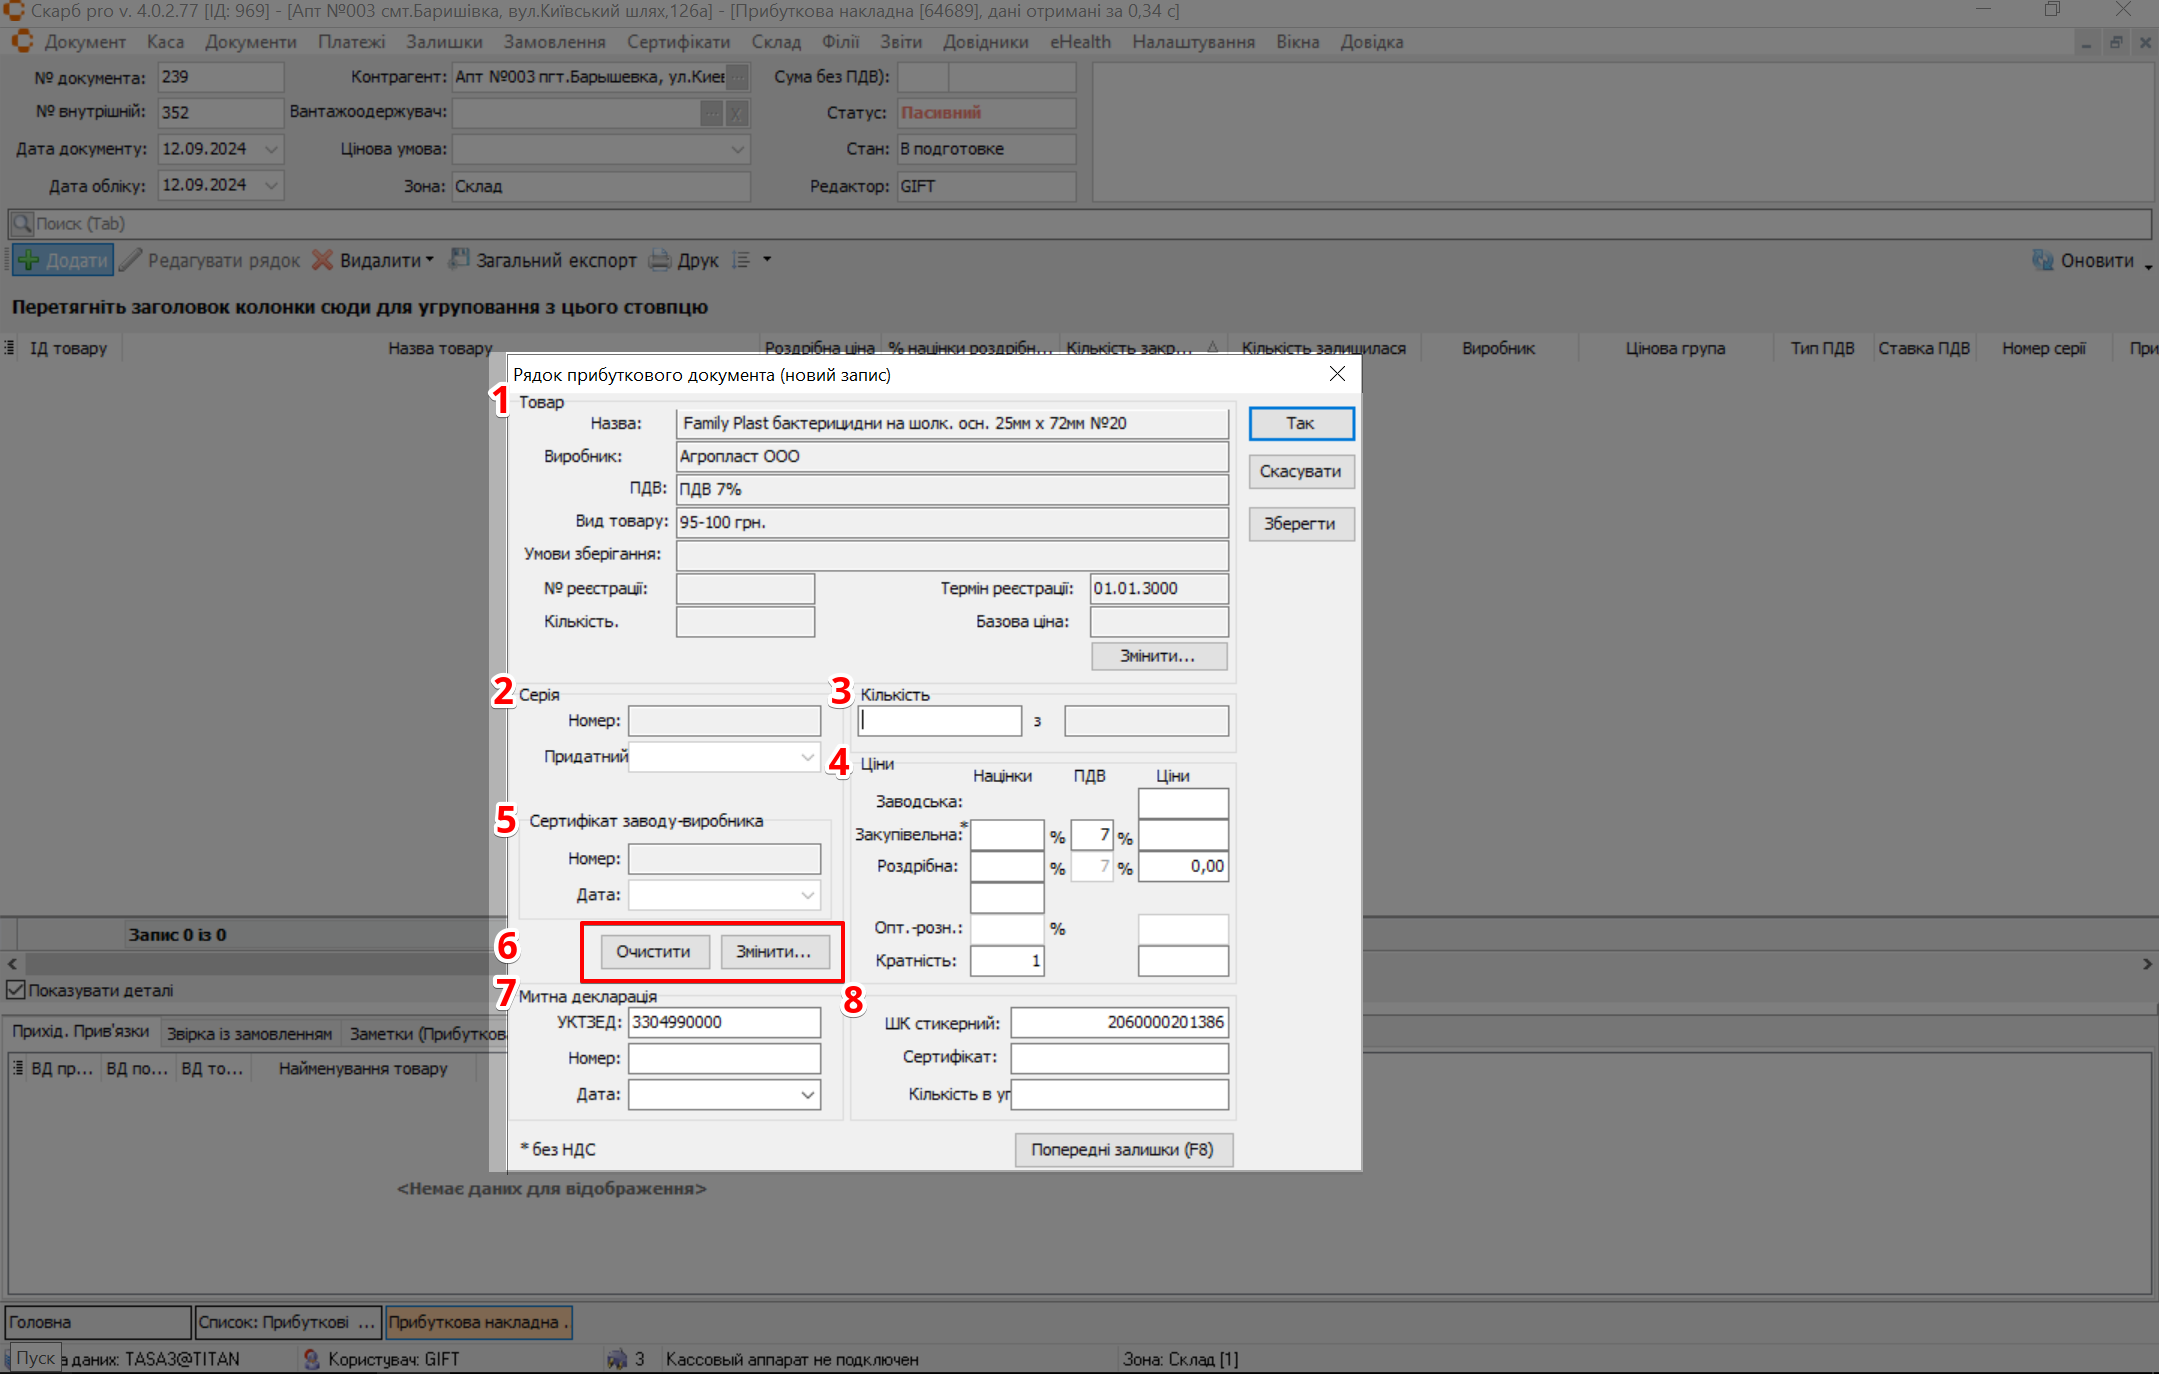
Task: Click the printer Друк icon
Action: tap(660, 260)
